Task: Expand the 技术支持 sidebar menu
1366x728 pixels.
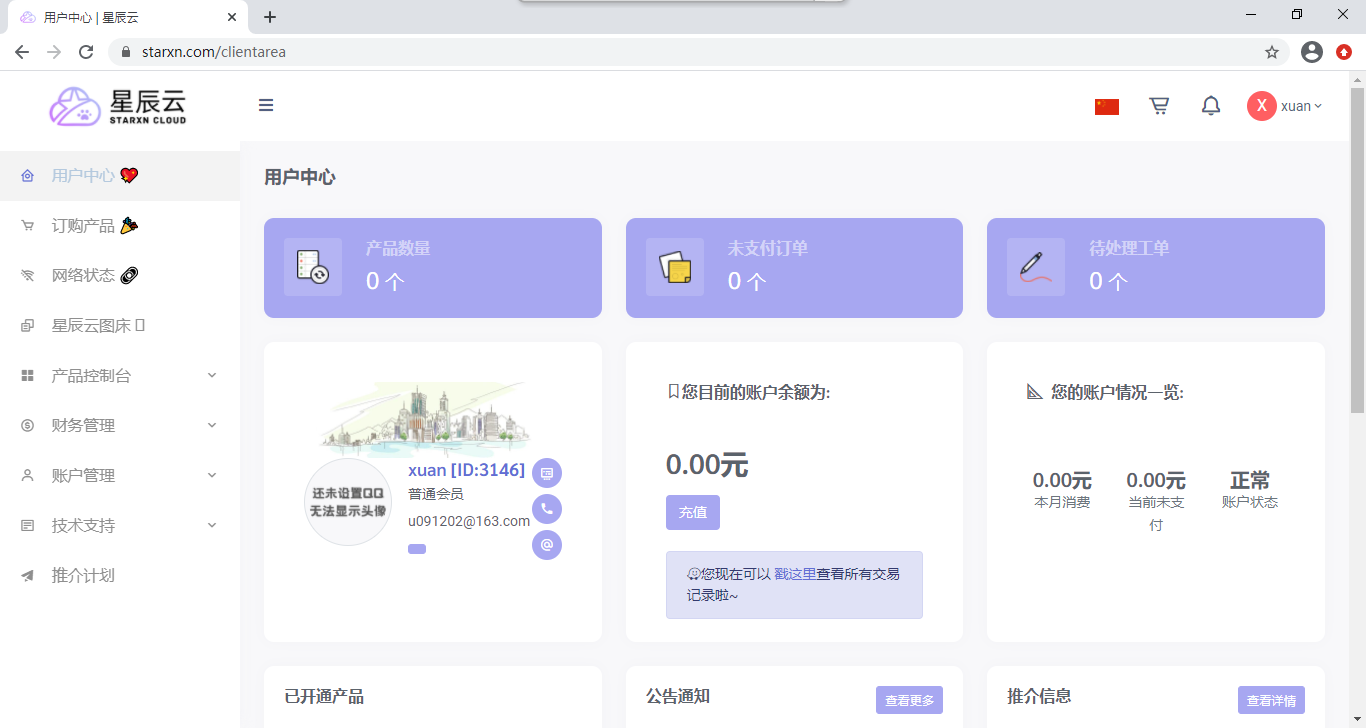Action: pos(120,526)
